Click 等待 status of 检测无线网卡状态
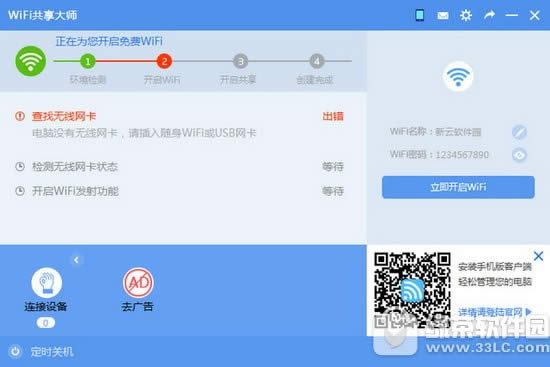 pos(333,167)
